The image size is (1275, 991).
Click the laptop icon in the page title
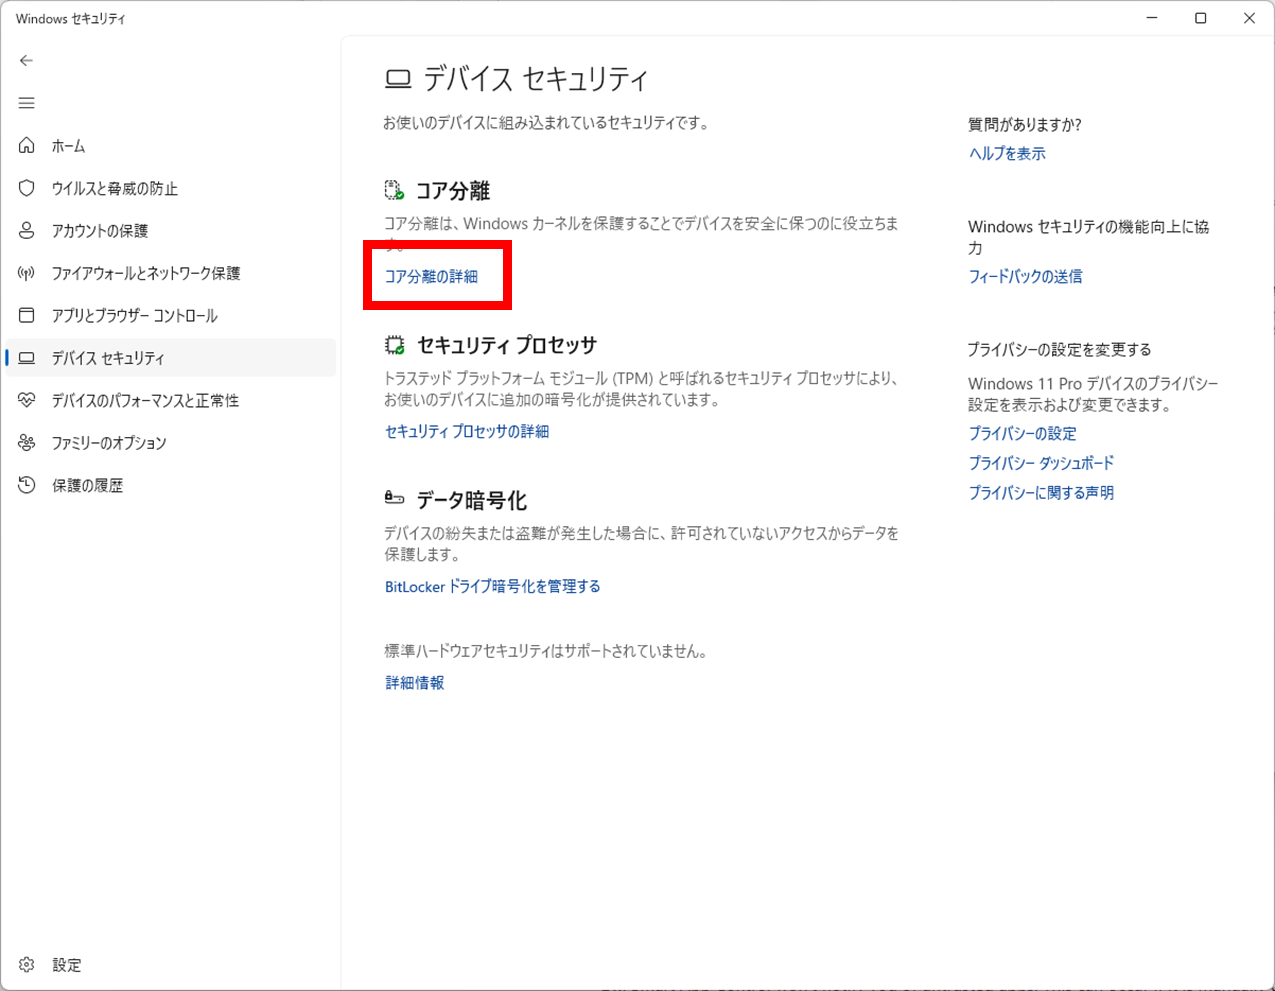(398, 79)
